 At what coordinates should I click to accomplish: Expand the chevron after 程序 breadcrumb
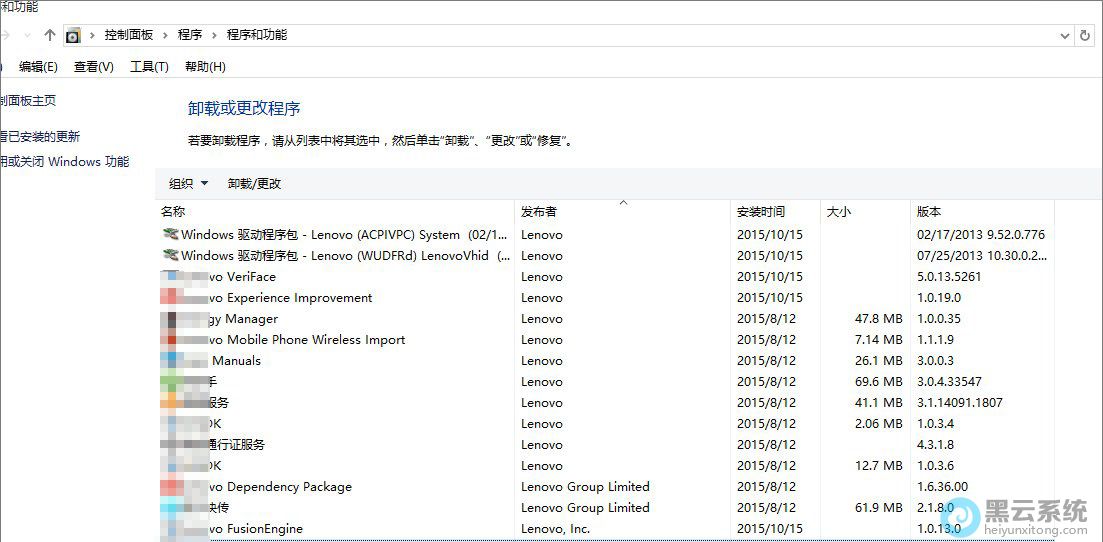[214, 35]
